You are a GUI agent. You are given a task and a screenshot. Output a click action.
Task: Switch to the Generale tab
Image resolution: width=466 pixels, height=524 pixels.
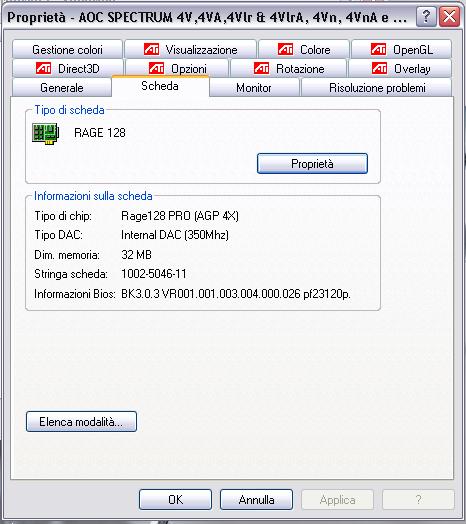62,88
